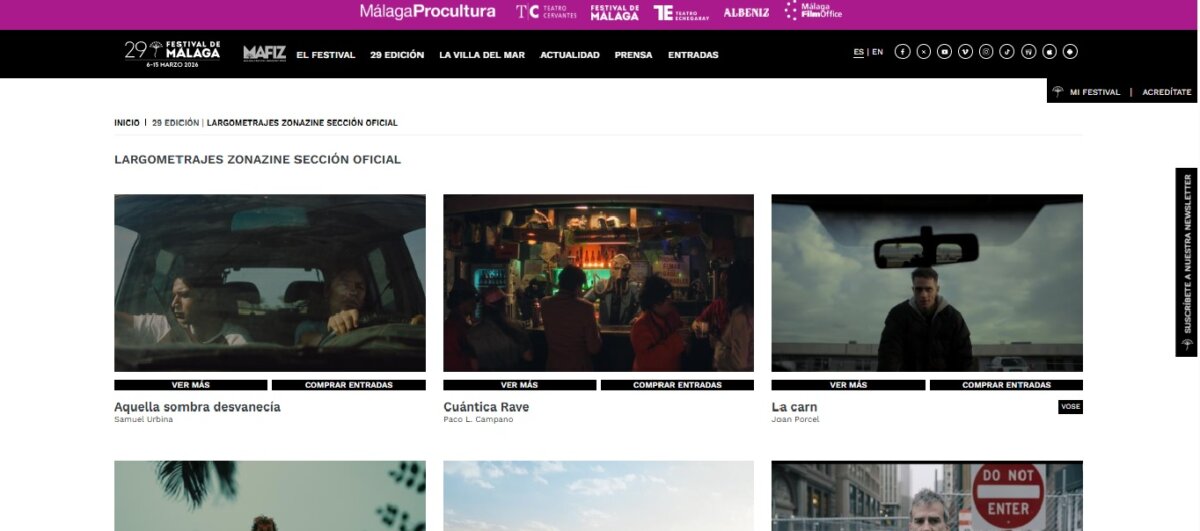
Task: Open the La Villa del Mar menu
Action: coord(481,55)
